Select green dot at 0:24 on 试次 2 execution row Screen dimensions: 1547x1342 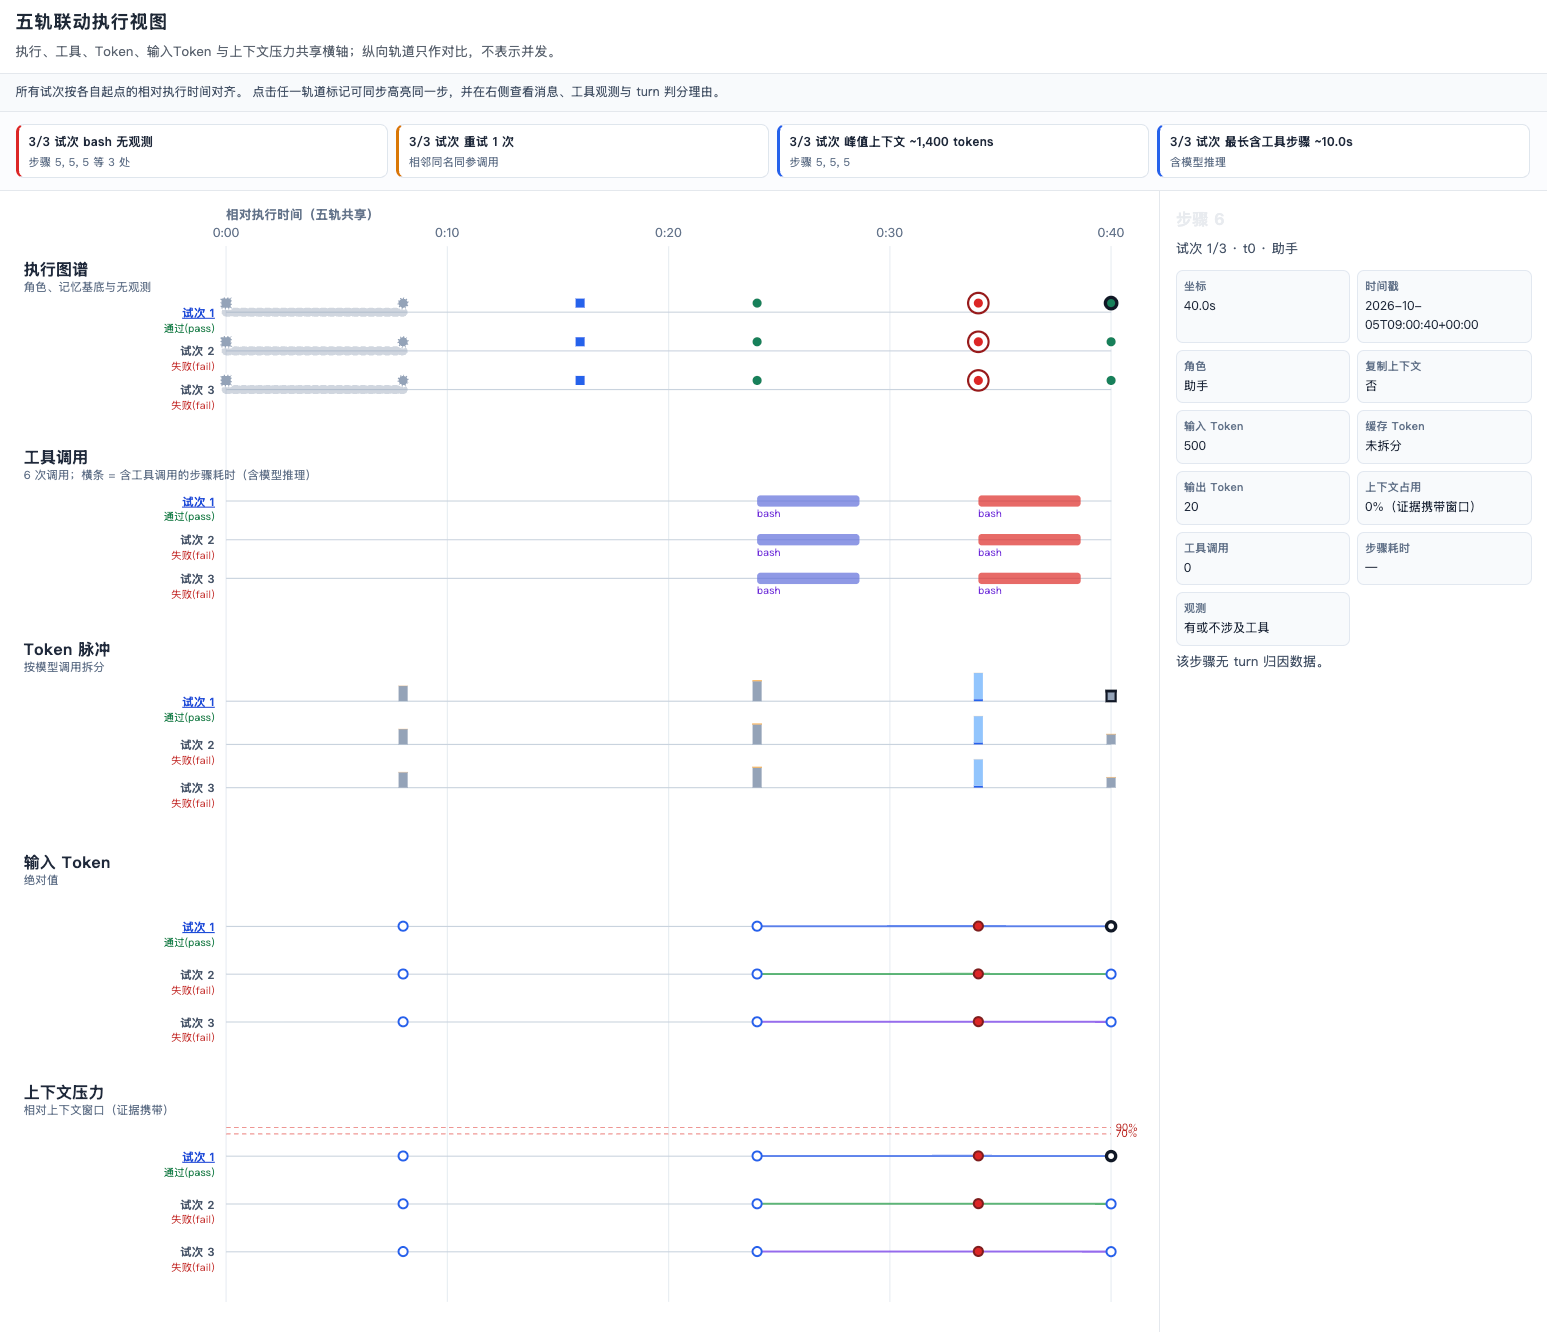tap(757, 342)
